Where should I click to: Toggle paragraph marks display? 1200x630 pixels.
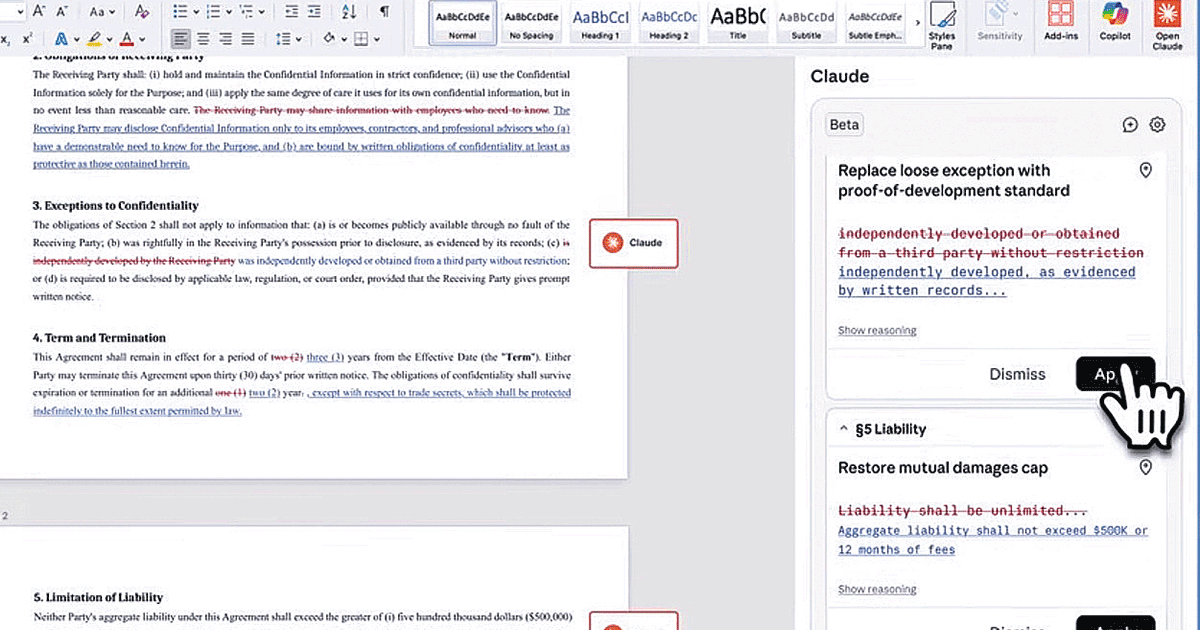point(384,12)
